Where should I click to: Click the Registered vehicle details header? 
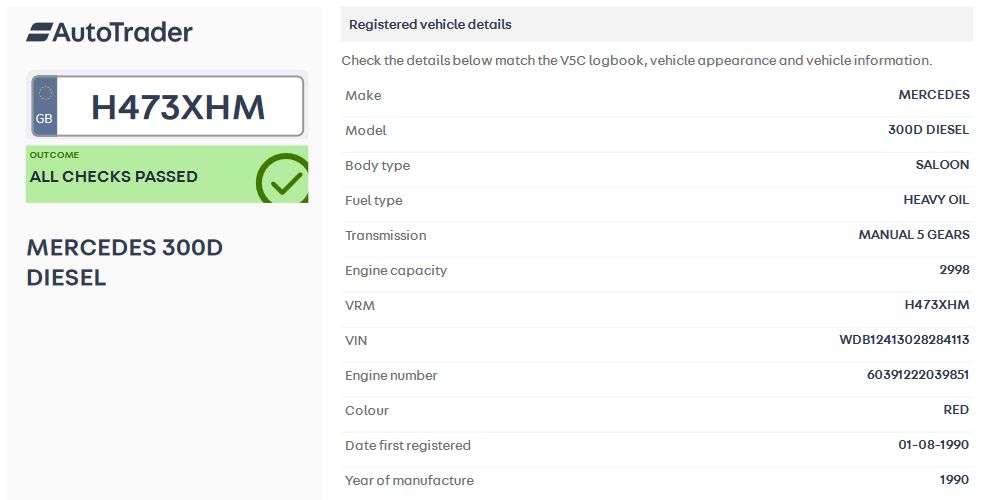pos(430,24)
